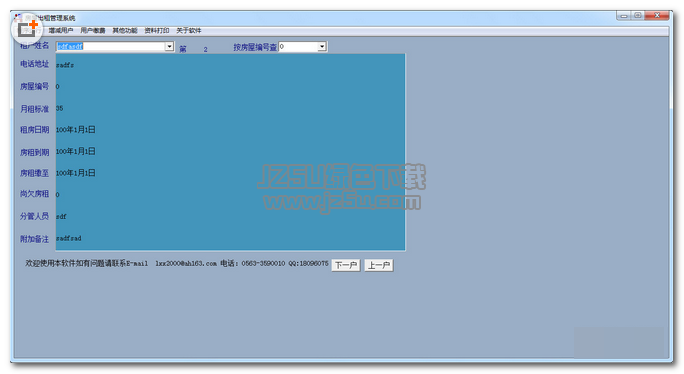The width and height of the screenshot is (684, 374).
Task: Click the 分管人员 value 'sdf'
Action: click(61, 216)
